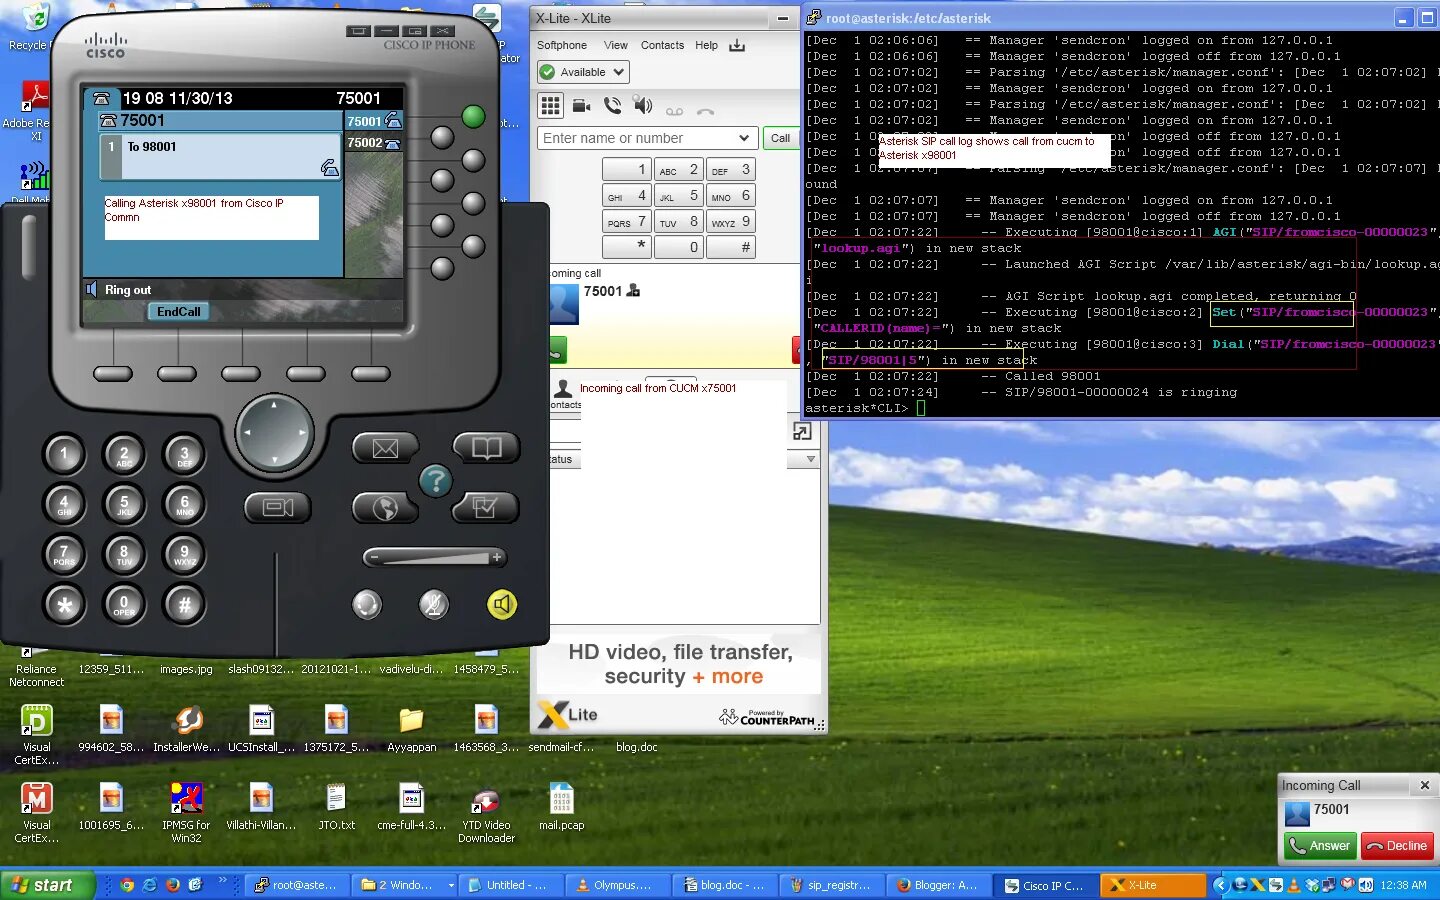Click the pop-out icon in X-Lite contacts panel
Screen dimensions: 1440x900
point(802,431)
